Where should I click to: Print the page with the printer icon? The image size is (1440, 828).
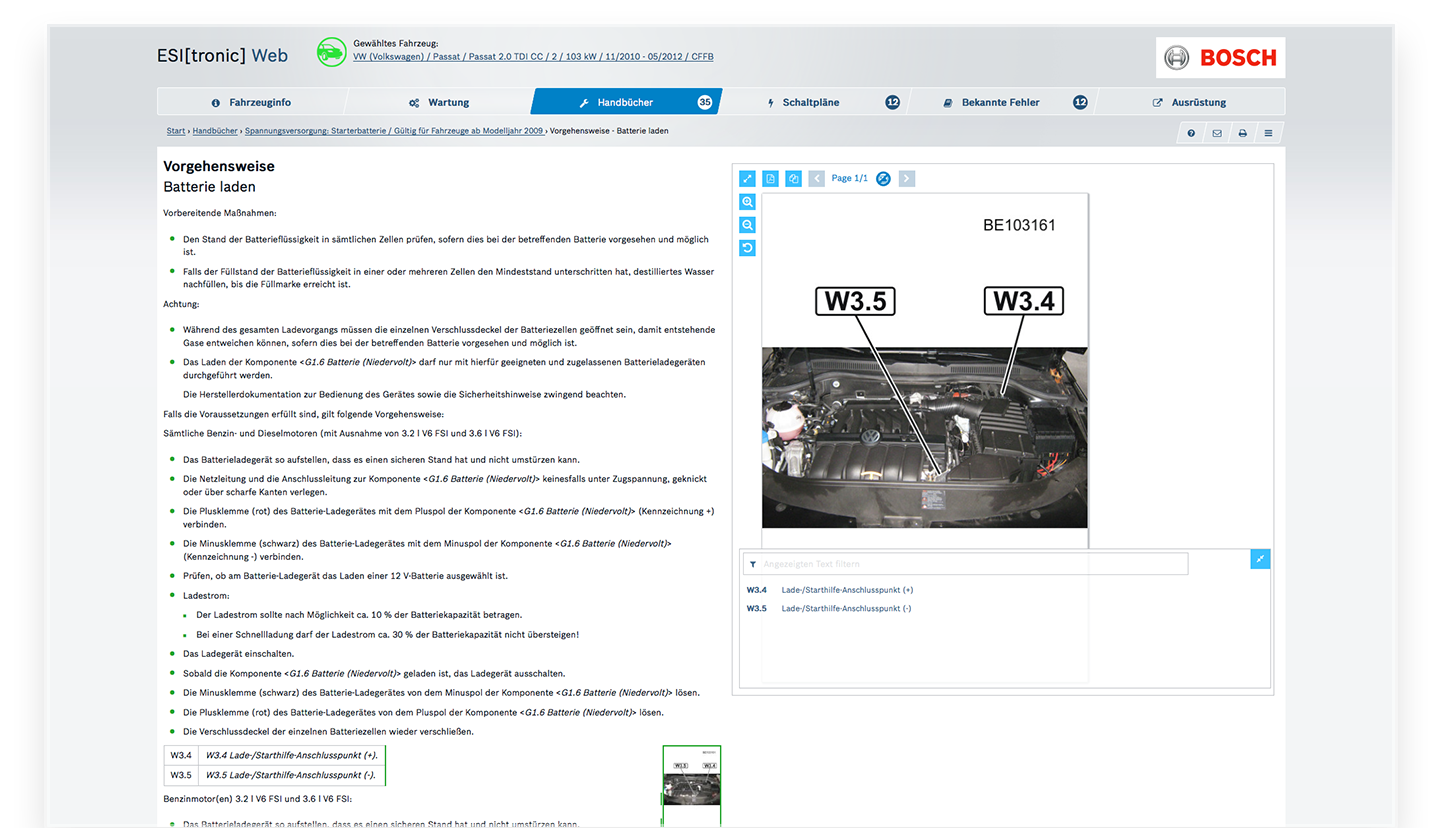(x=1243, y=133)
